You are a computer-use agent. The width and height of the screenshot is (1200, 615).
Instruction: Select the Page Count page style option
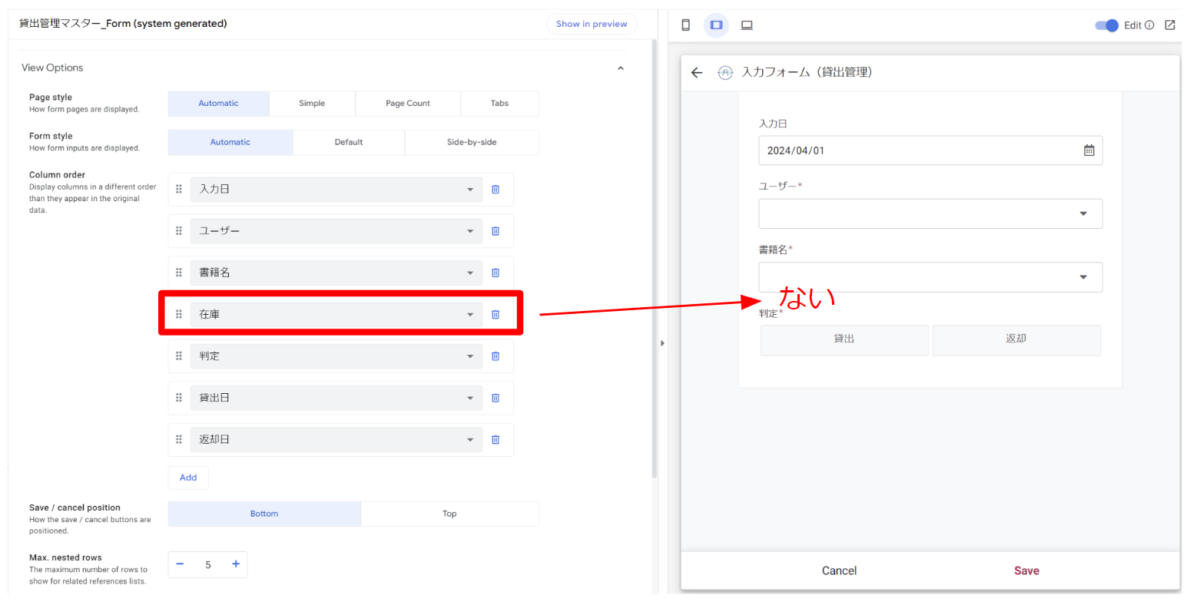click(x=407, y=103)
